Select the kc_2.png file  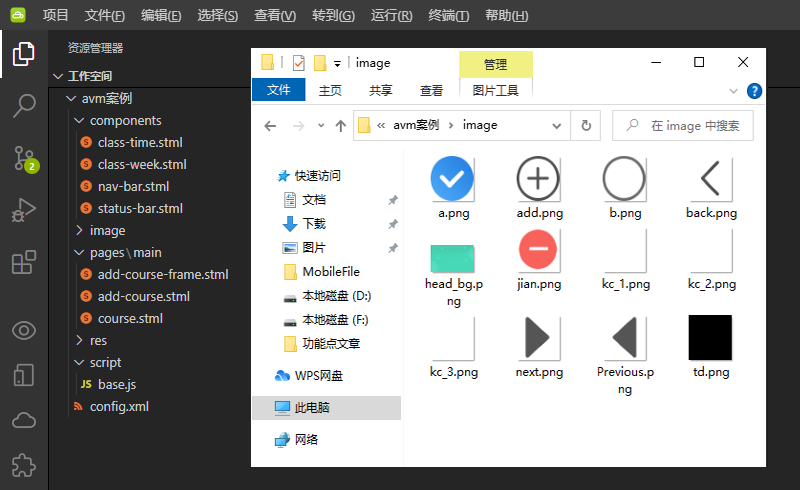point(711,260)
